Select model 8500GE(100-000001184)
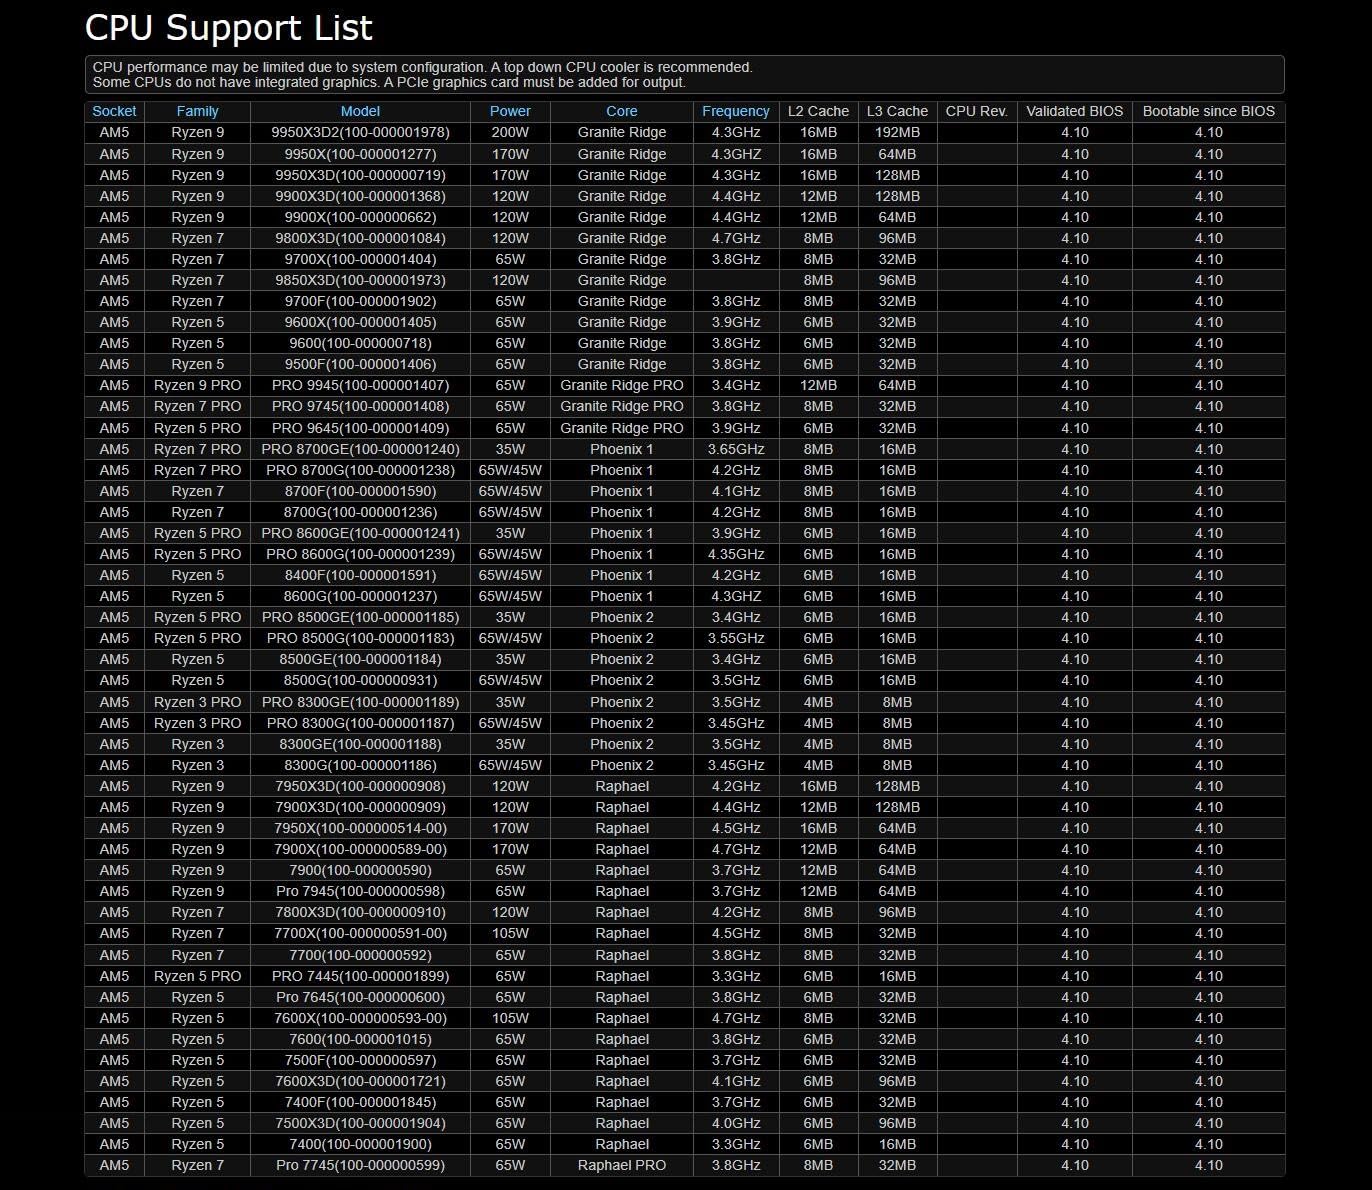The image size is (1372, 1190). point(360,659)
